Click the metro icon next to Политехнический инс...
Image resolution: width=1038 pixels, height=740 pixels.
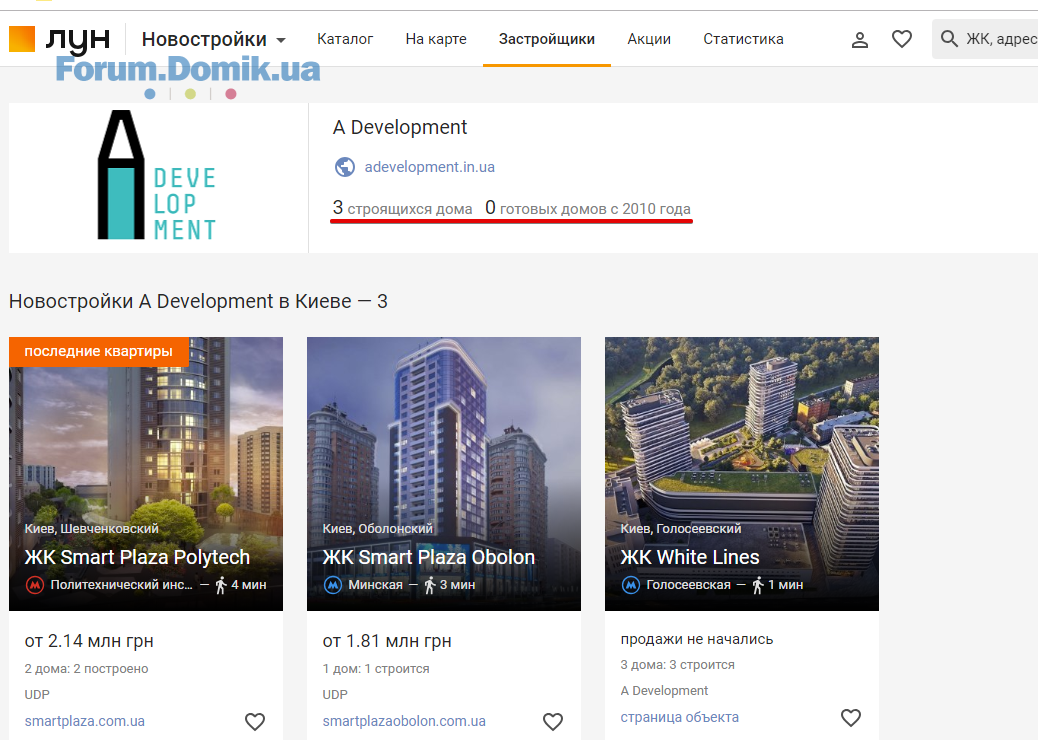coord(34,585)
